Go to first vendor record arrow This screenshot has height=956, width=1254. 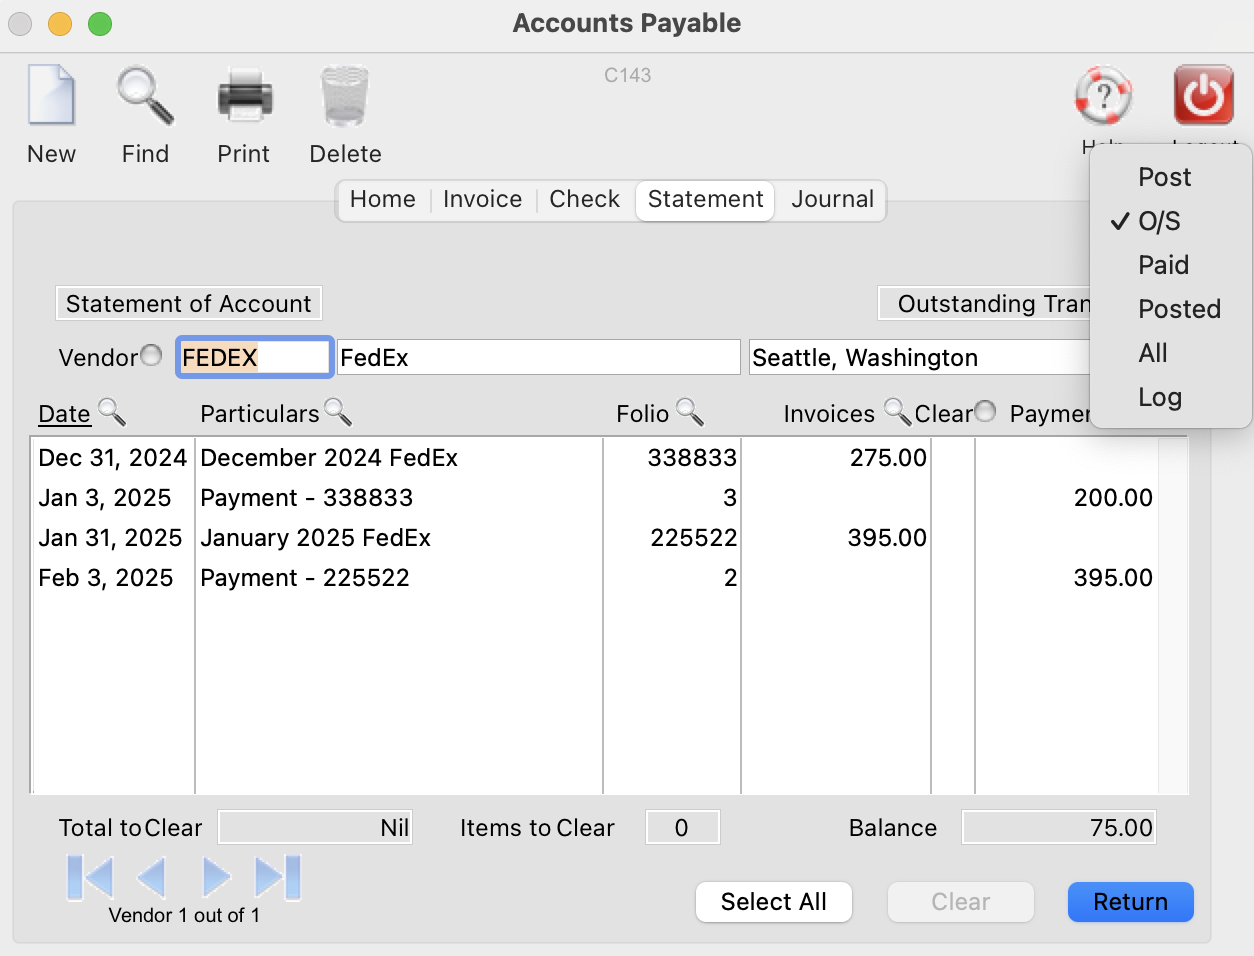89,878
